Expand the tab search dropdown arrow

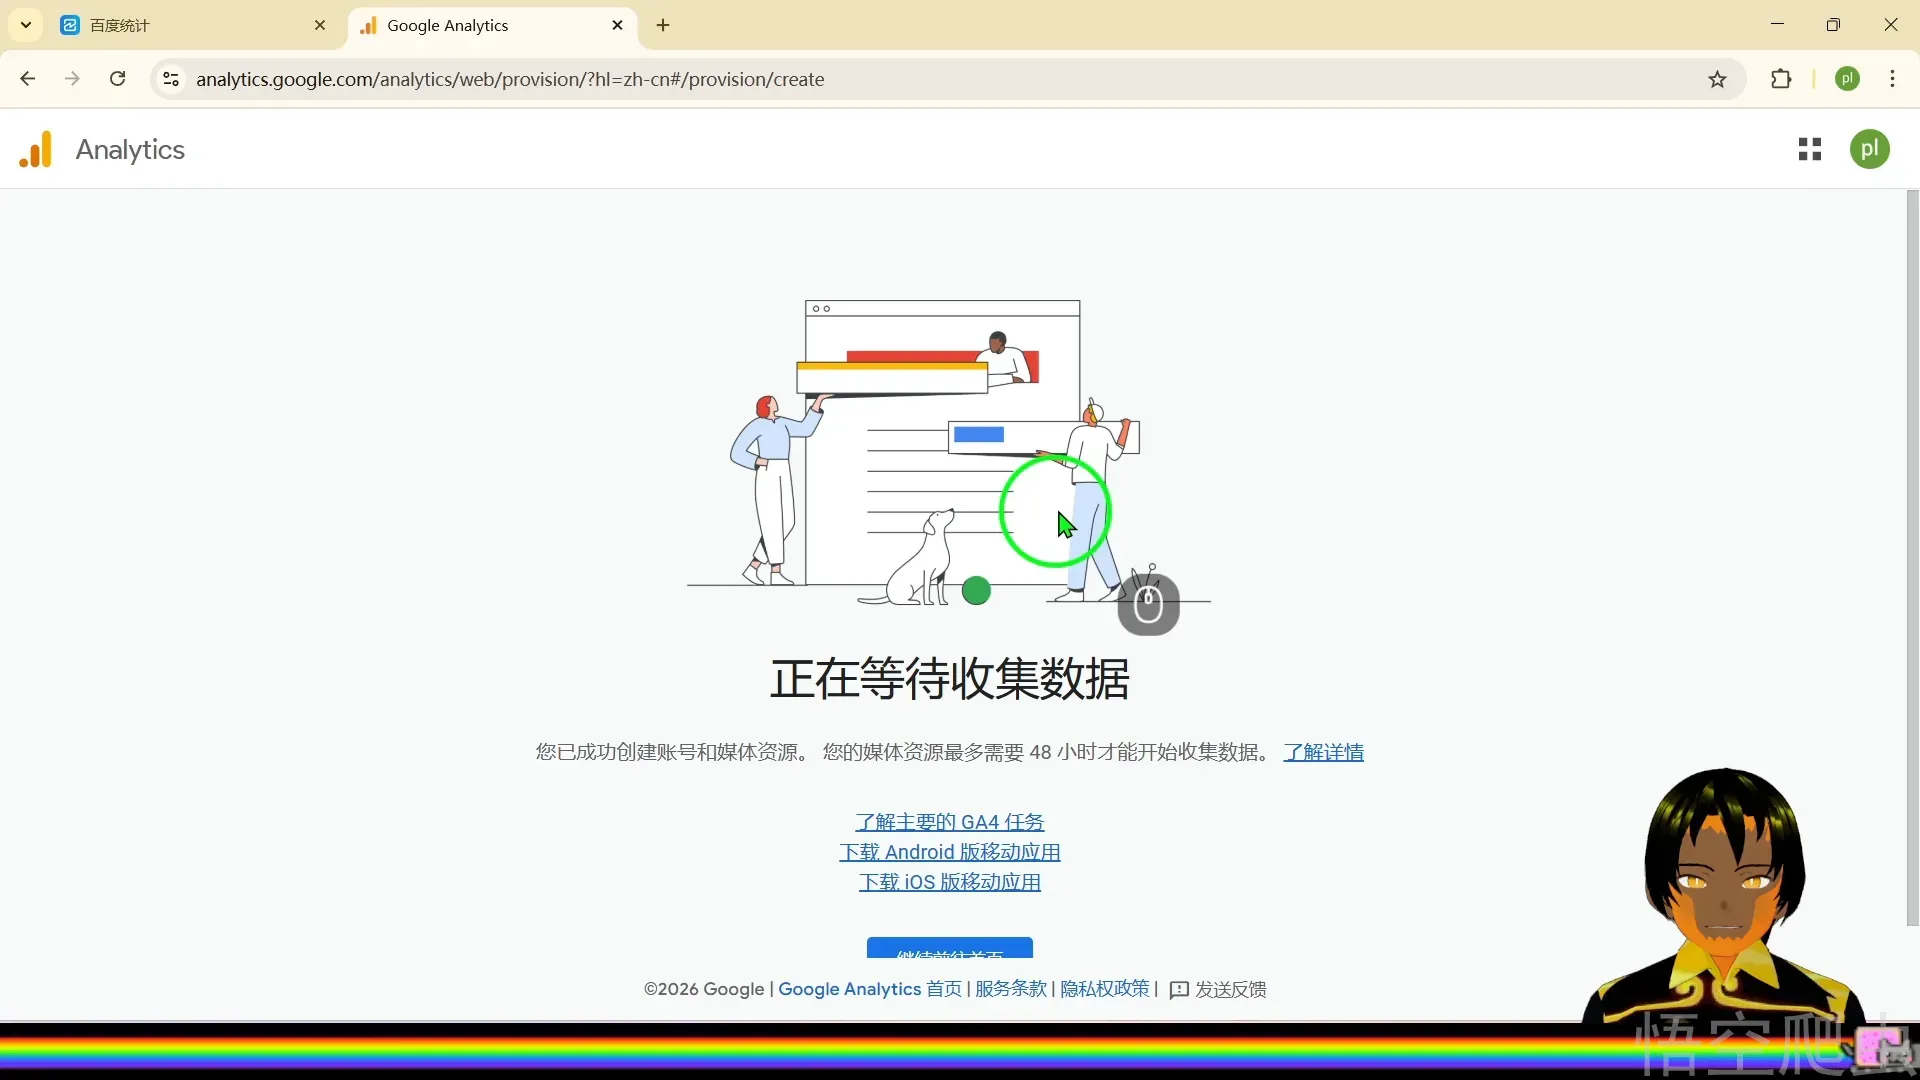[26, 25]
